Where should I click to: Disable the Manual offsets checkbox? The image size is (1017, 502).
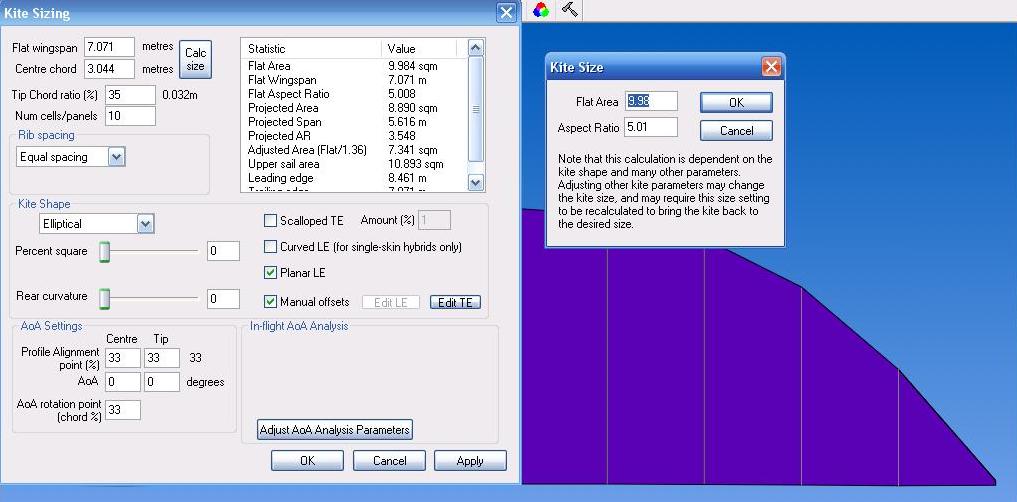(x=271, y=301)
